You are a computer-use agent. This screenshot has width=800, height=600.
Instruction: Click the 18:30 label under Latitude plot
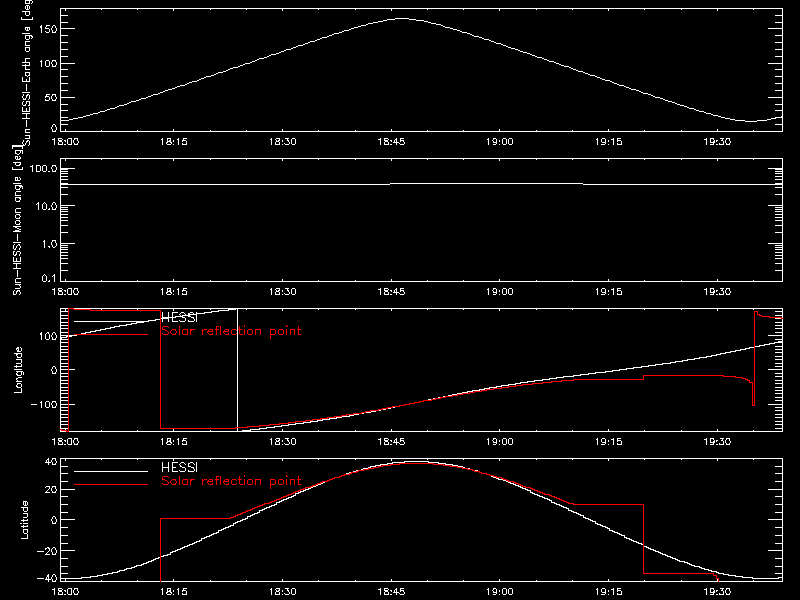point(283,592)
